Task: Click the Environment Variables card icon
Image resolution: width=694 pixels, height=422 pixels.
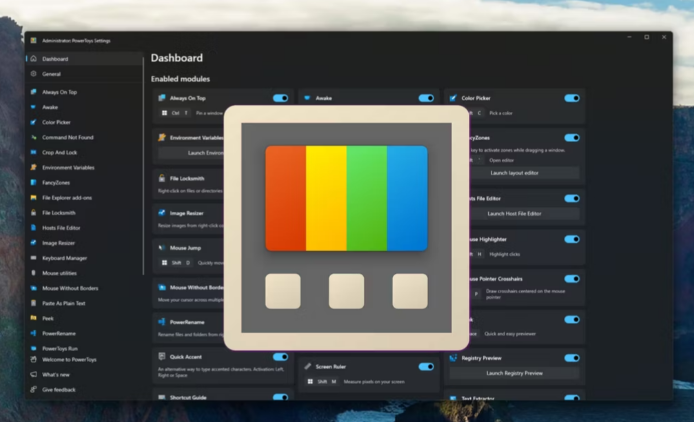Action: click(162, 137)
